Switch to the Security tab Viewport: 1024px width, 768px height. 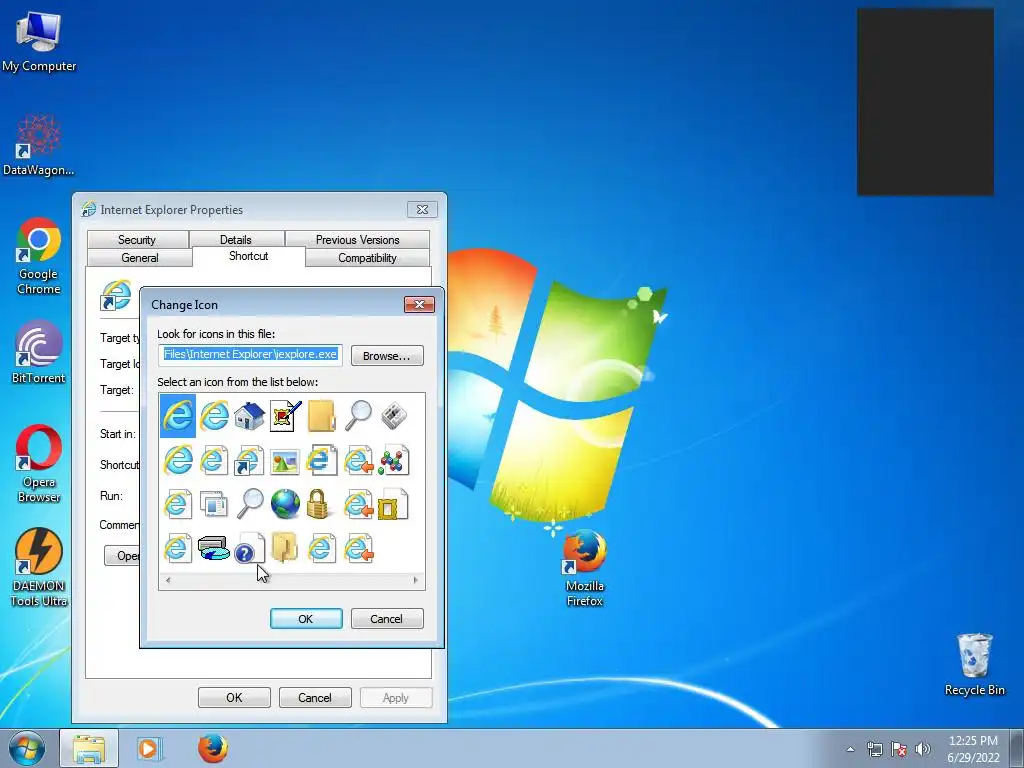click(137, 240)
